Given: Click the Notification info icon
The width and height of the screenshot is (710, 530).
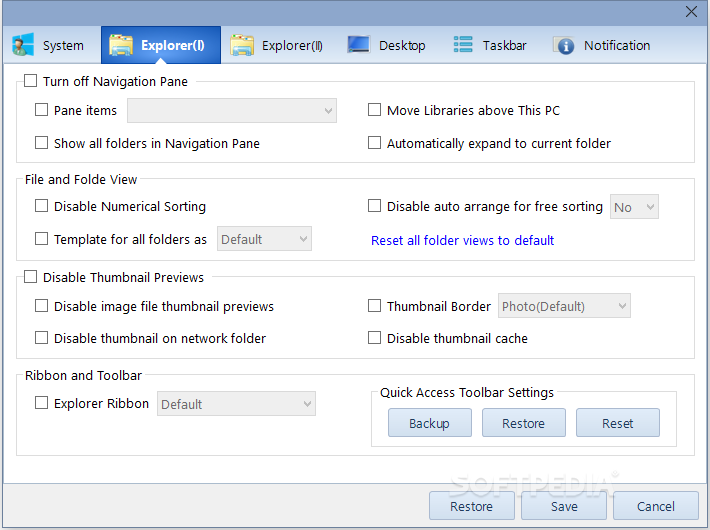Looking at the screenshot, I should pos(565,45).
